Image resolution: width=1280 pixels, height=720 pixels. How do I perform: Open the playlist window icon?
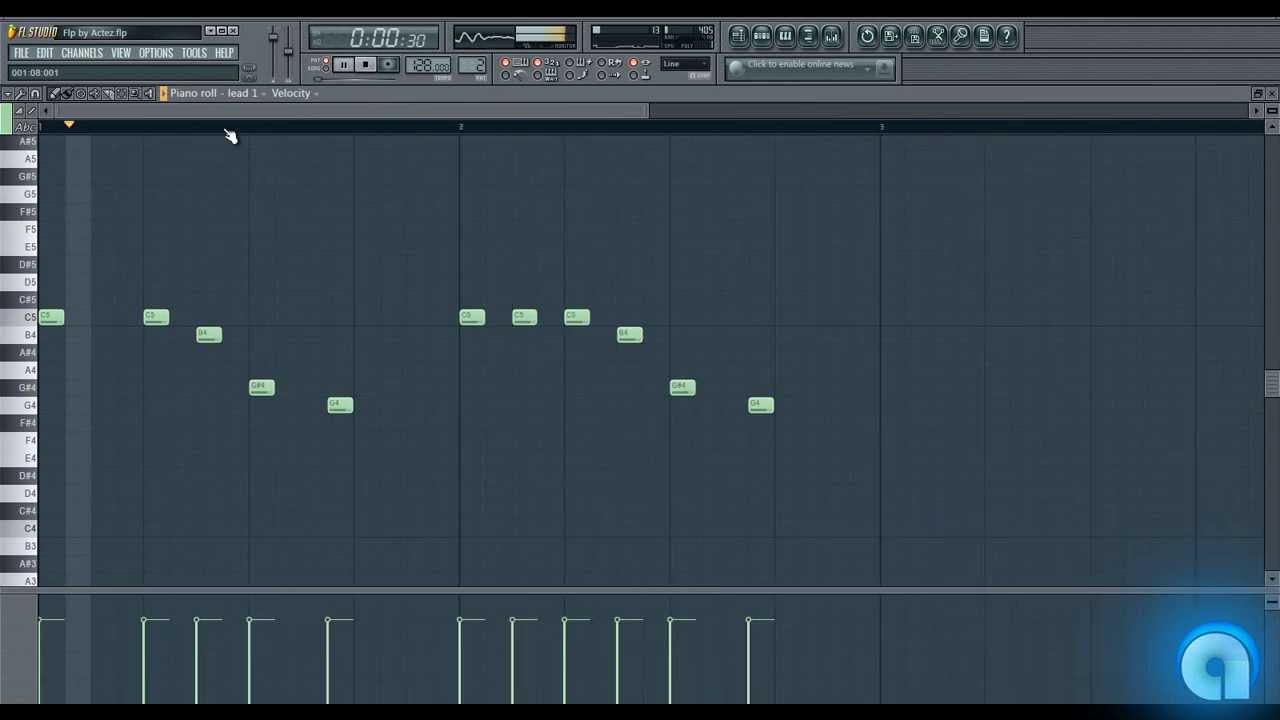pos(738,36)
